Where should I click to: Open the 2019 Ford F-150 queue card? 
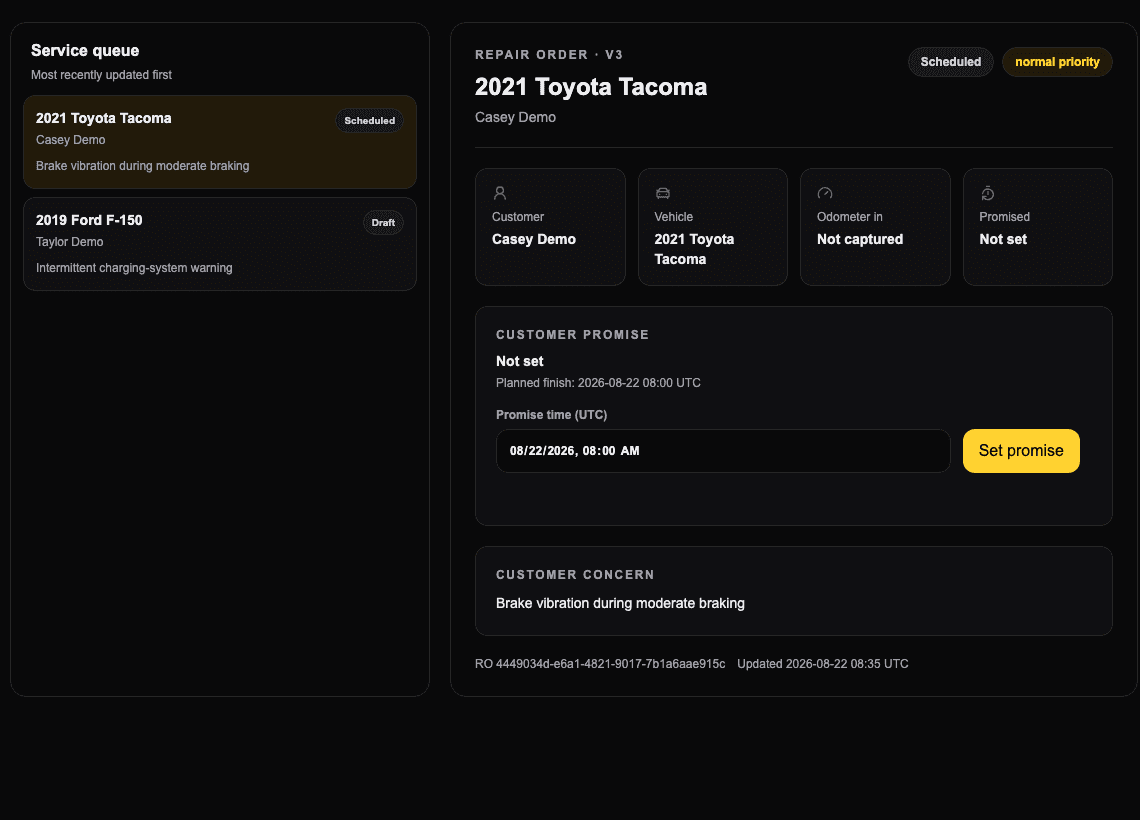click(x=220, y=244)
